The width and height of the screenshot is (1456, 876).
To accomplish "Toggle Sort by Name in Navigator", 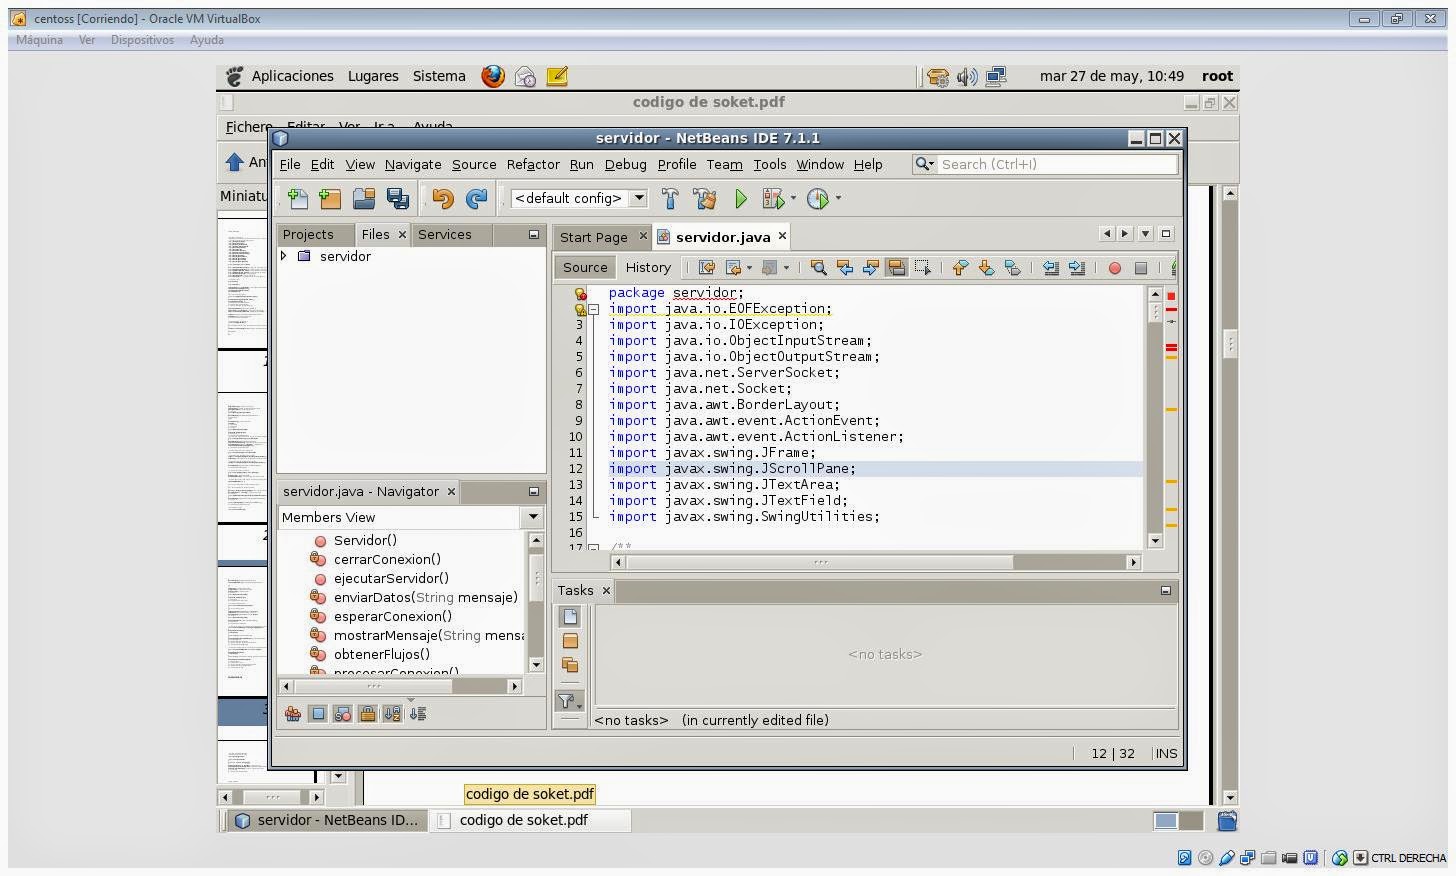I will click(392, 713).
